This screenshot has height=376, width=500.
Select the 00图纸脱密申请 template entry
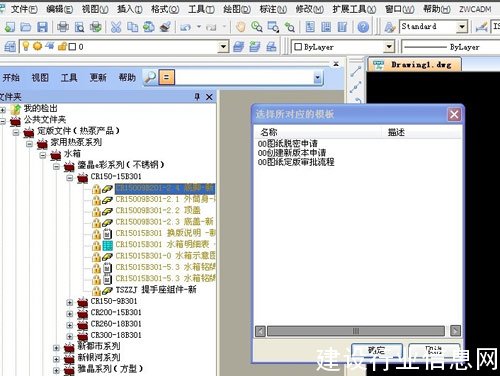click(288, 144)
